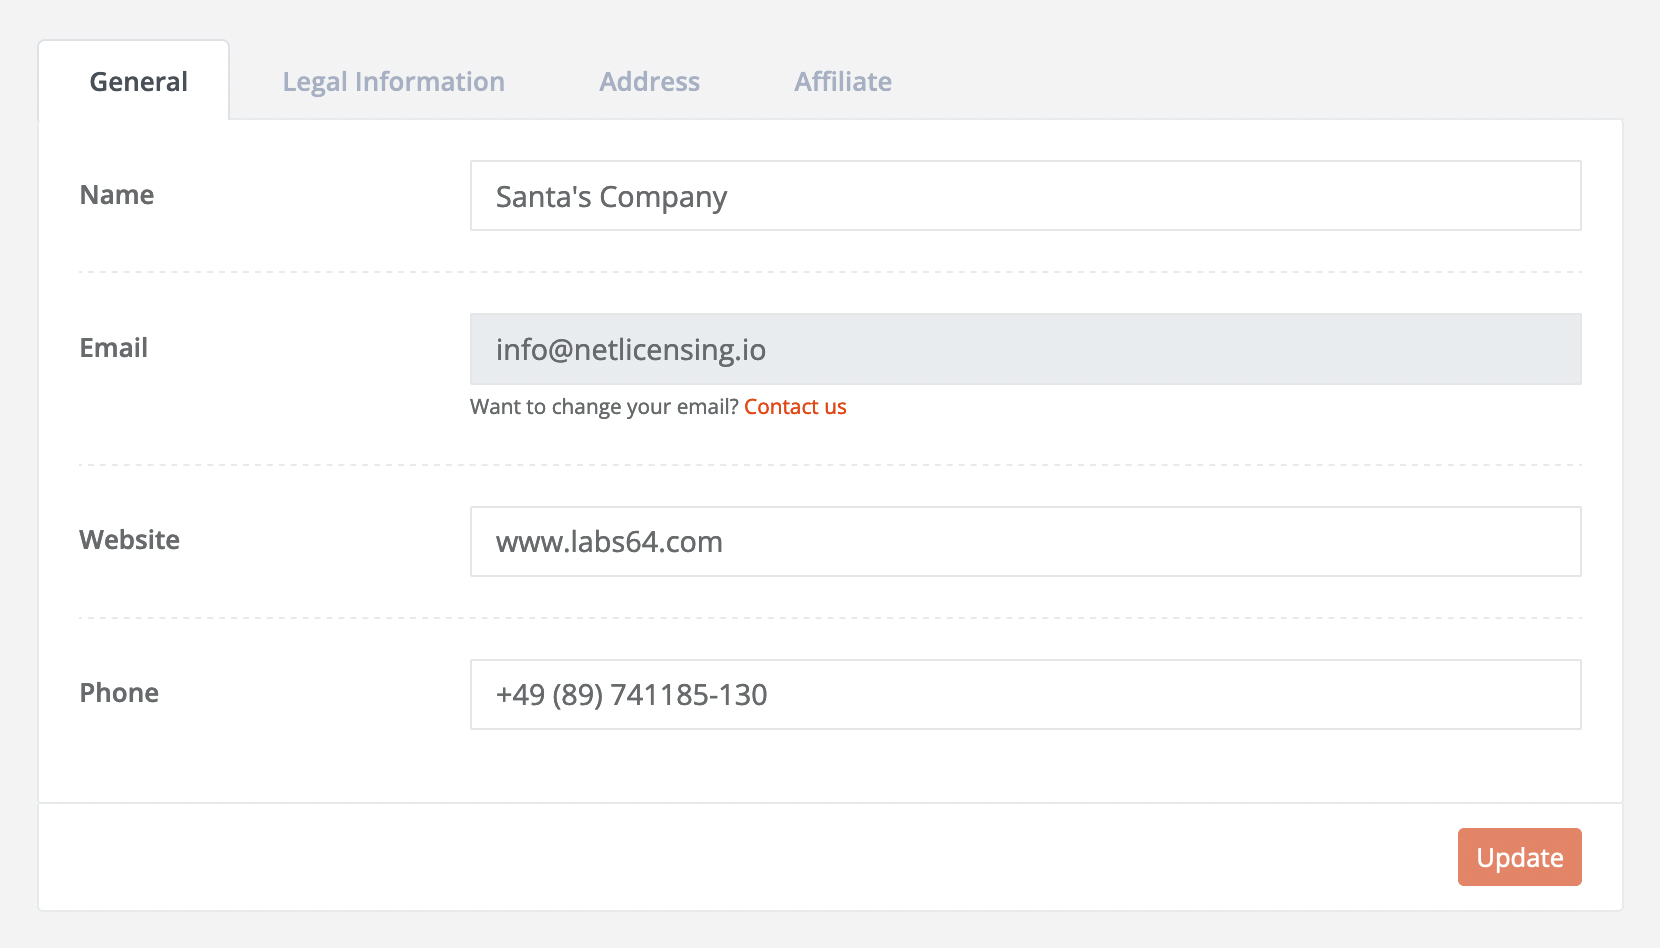Click the orange Update button
The width and height of the screenshot is (1660, 948).
1519,857
